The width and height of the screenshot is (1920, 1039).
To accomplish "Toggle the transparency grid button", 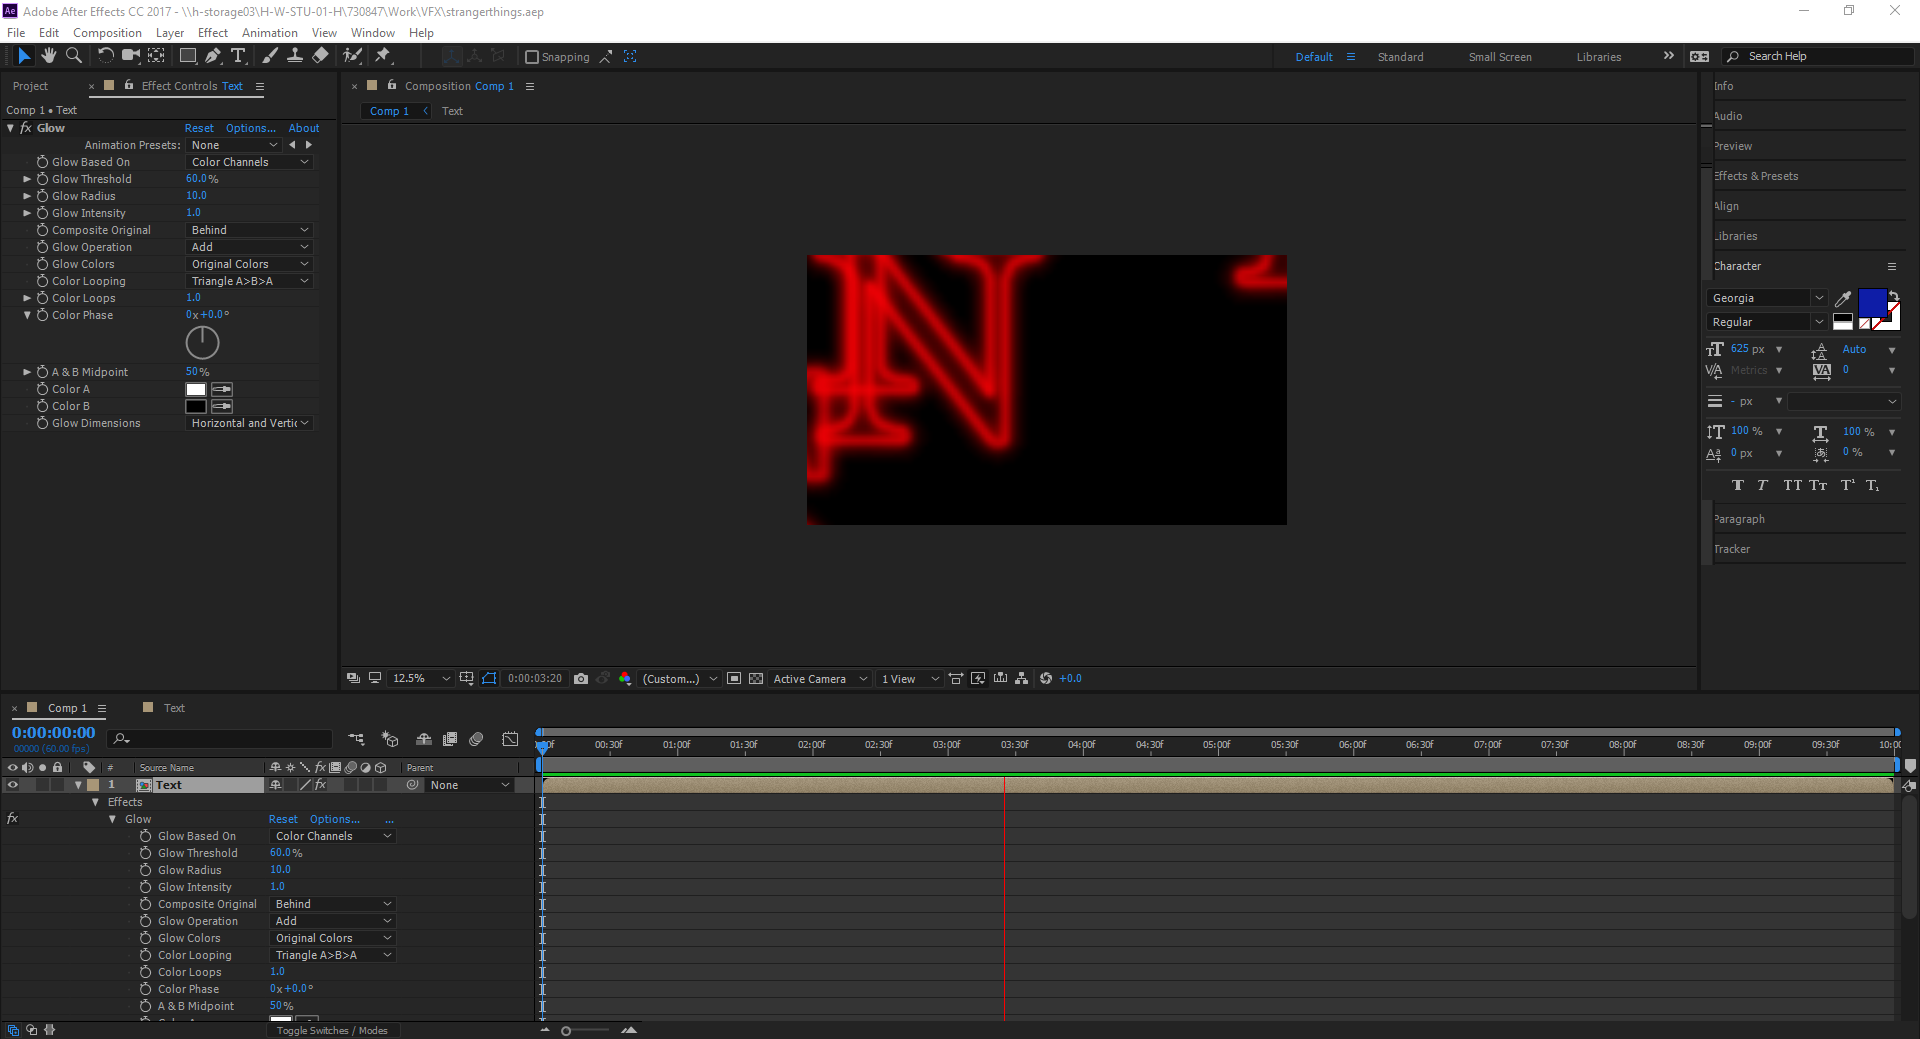I will [756, 678].
